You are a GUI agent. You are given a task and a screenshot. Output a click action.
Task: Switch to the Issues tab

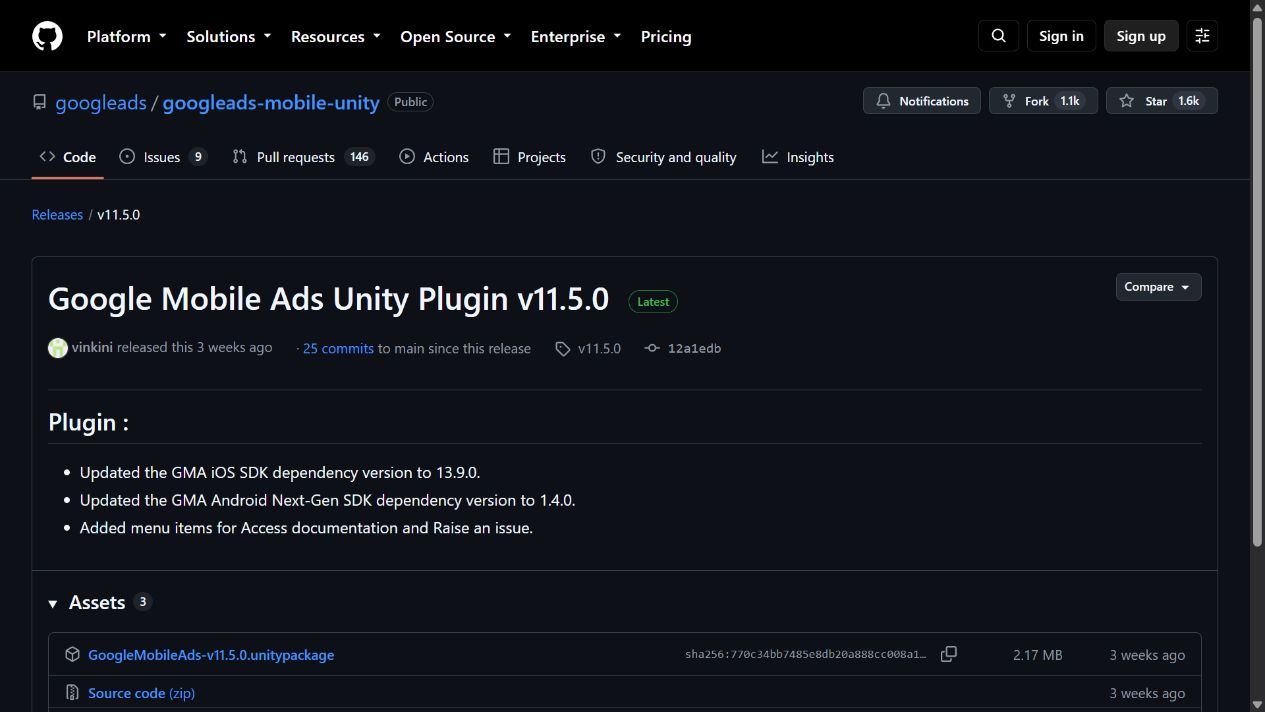click(x=163, y=157)
